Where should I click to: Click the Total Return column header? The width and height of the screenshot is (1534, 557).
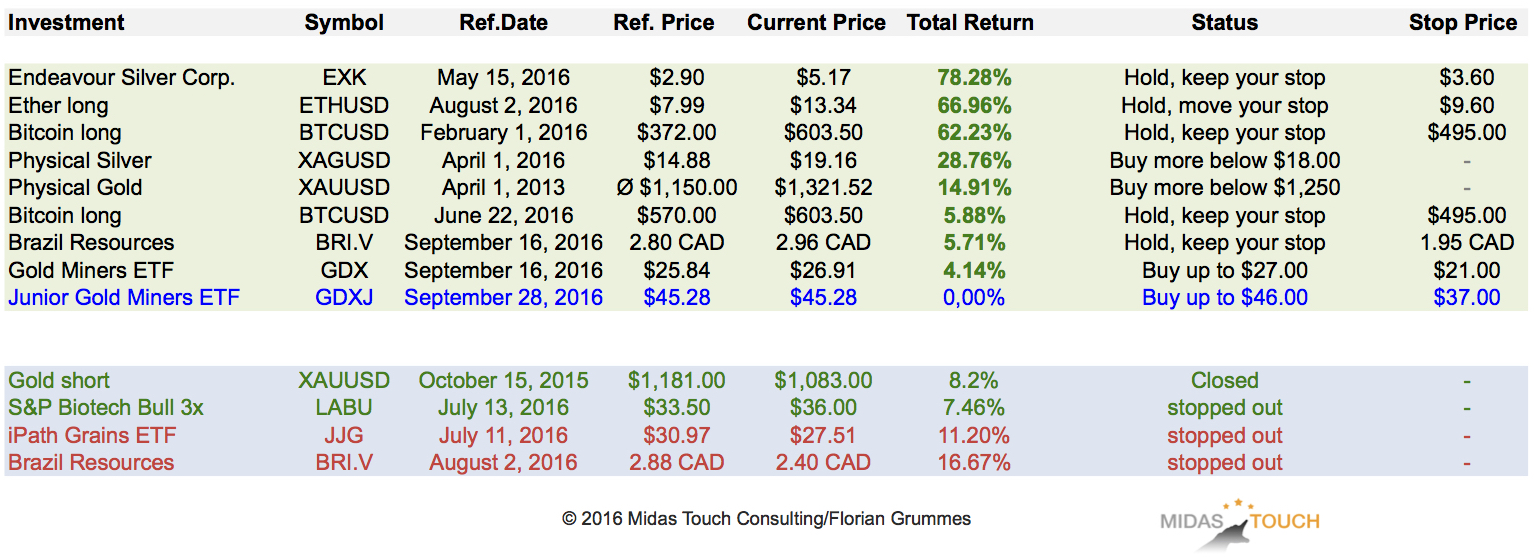pos(970,23)
